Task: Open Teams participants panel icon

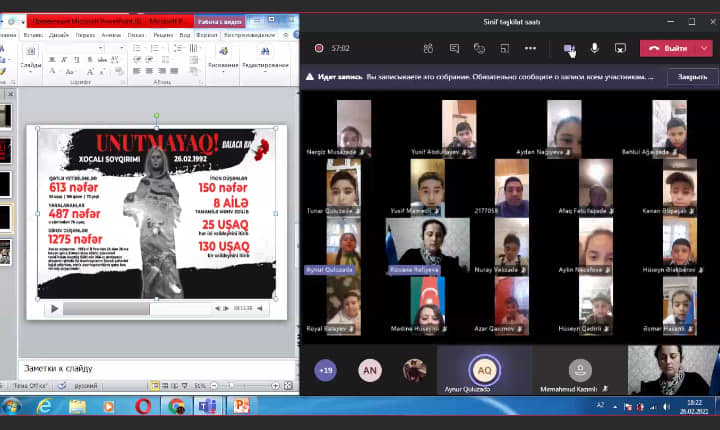Action: point(428,48)
